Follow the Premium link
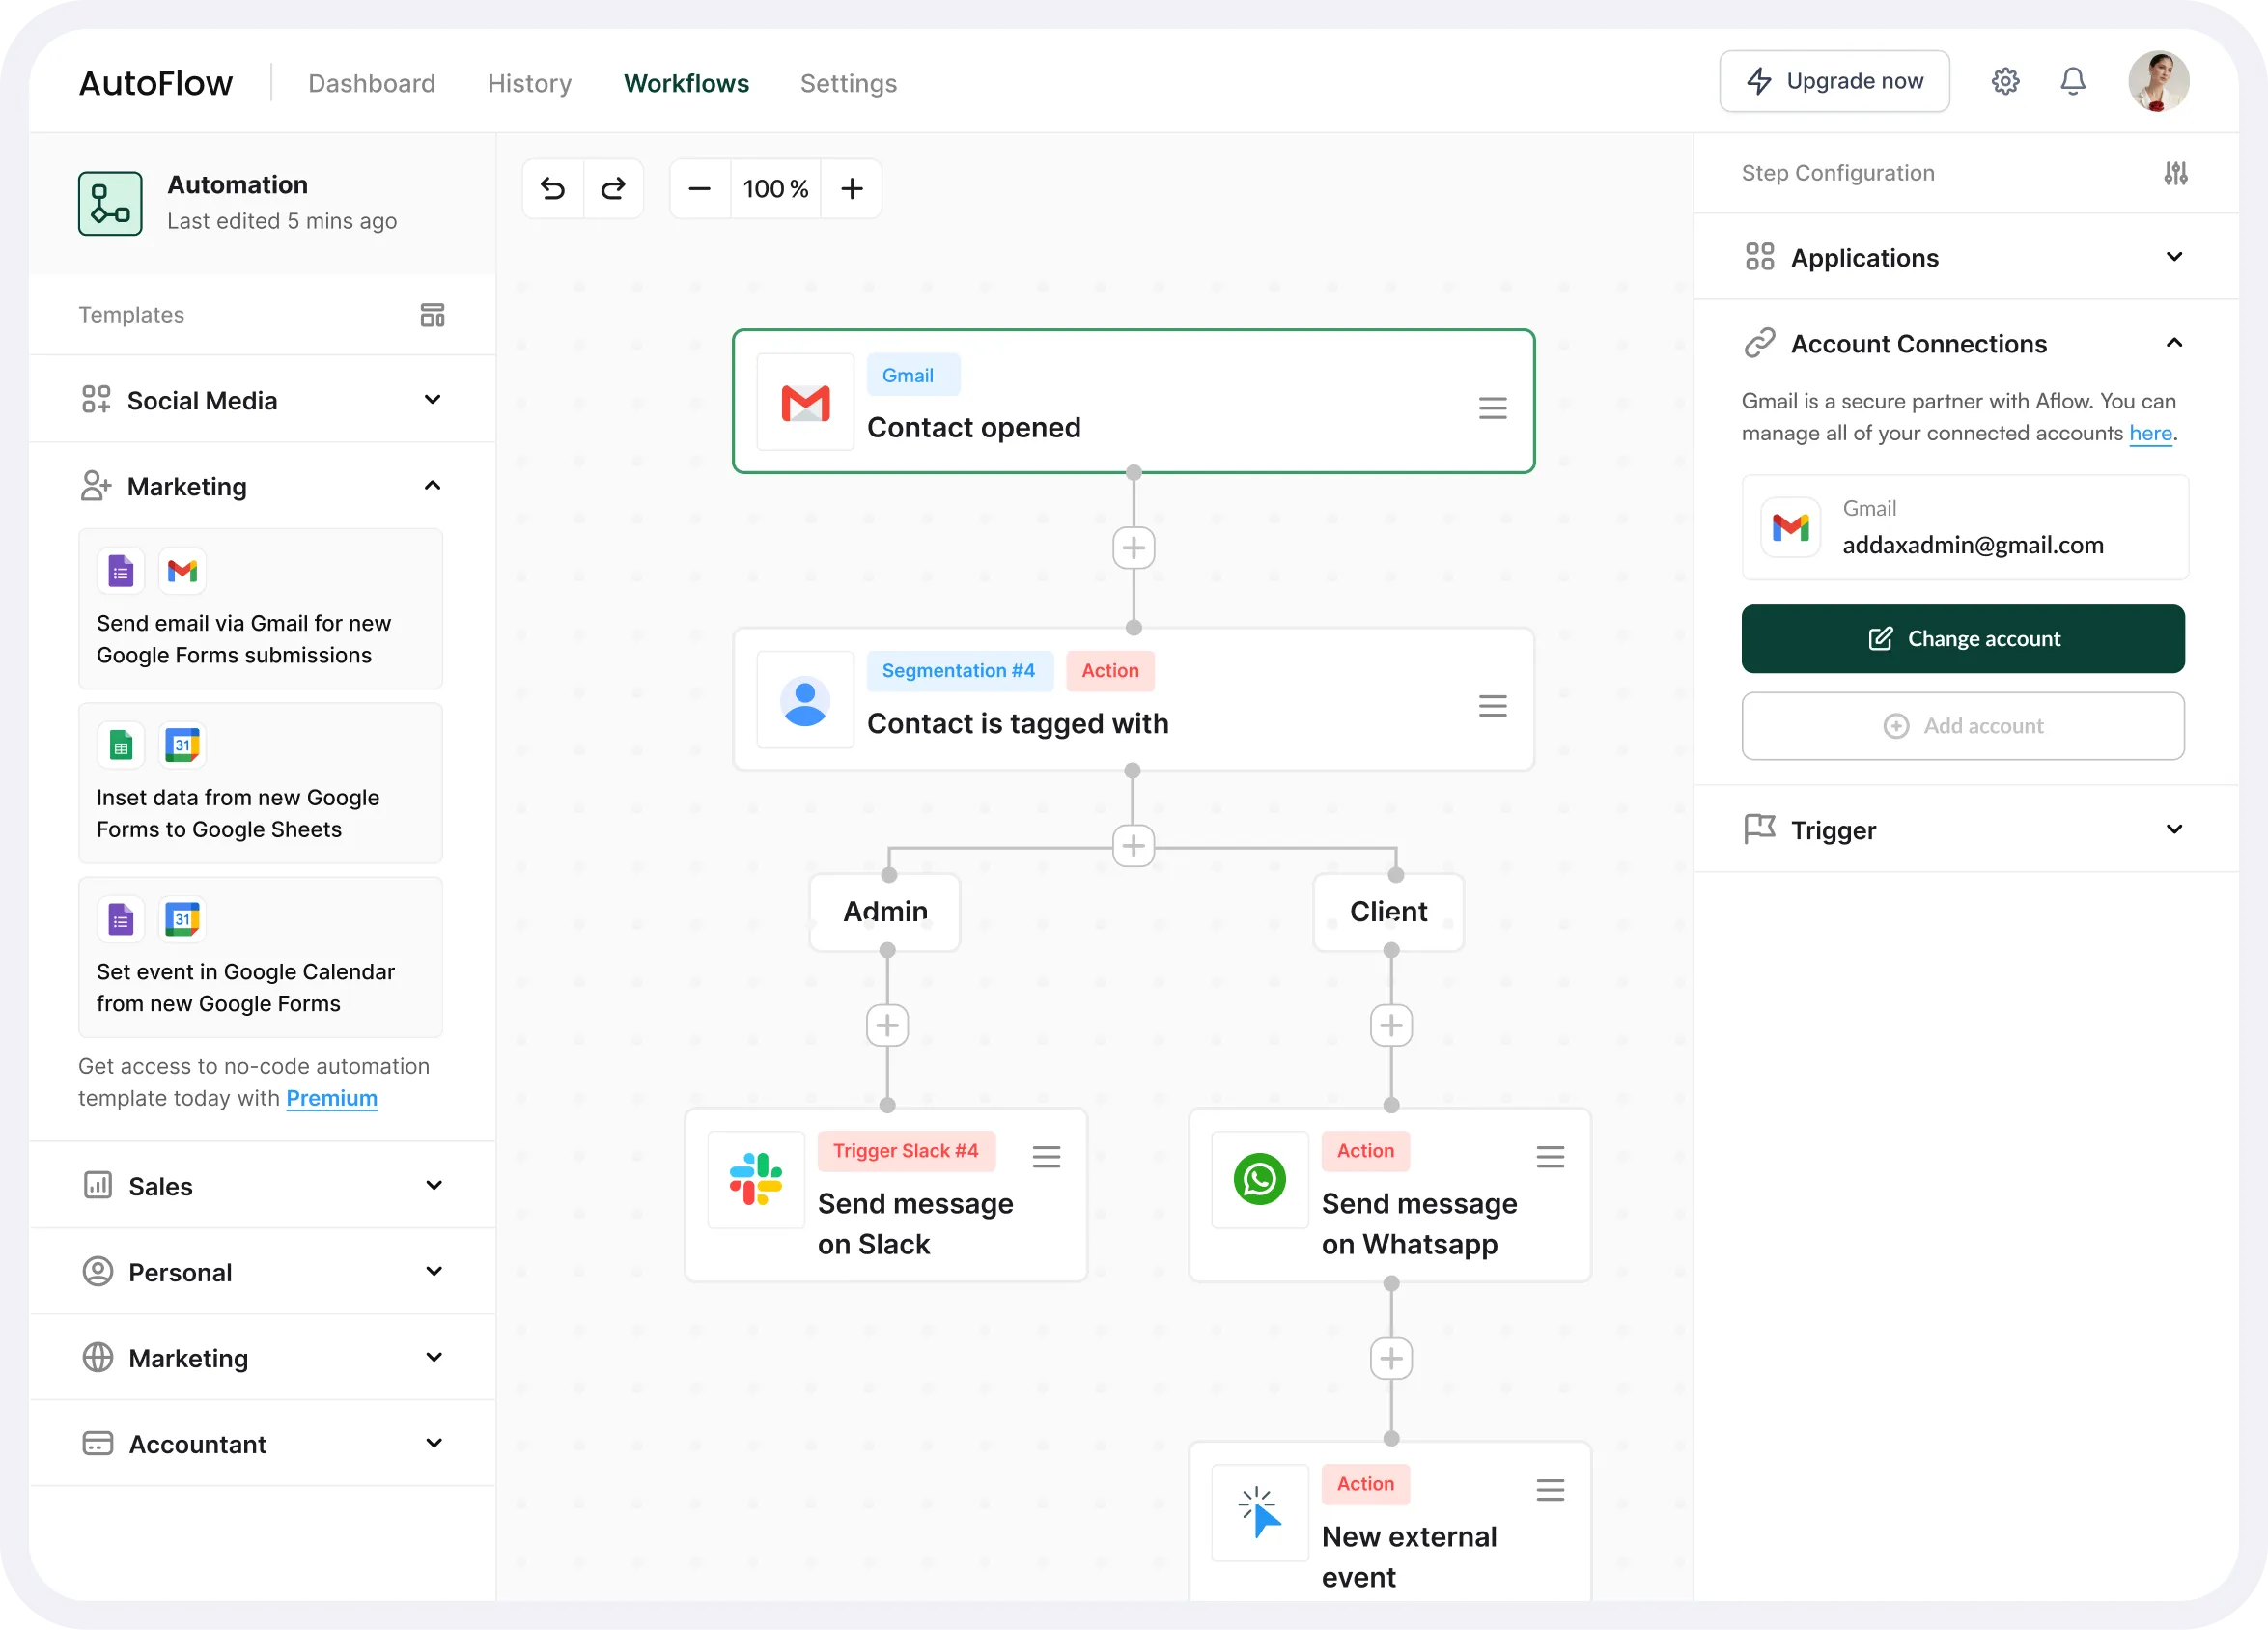 coord(331,1098)
